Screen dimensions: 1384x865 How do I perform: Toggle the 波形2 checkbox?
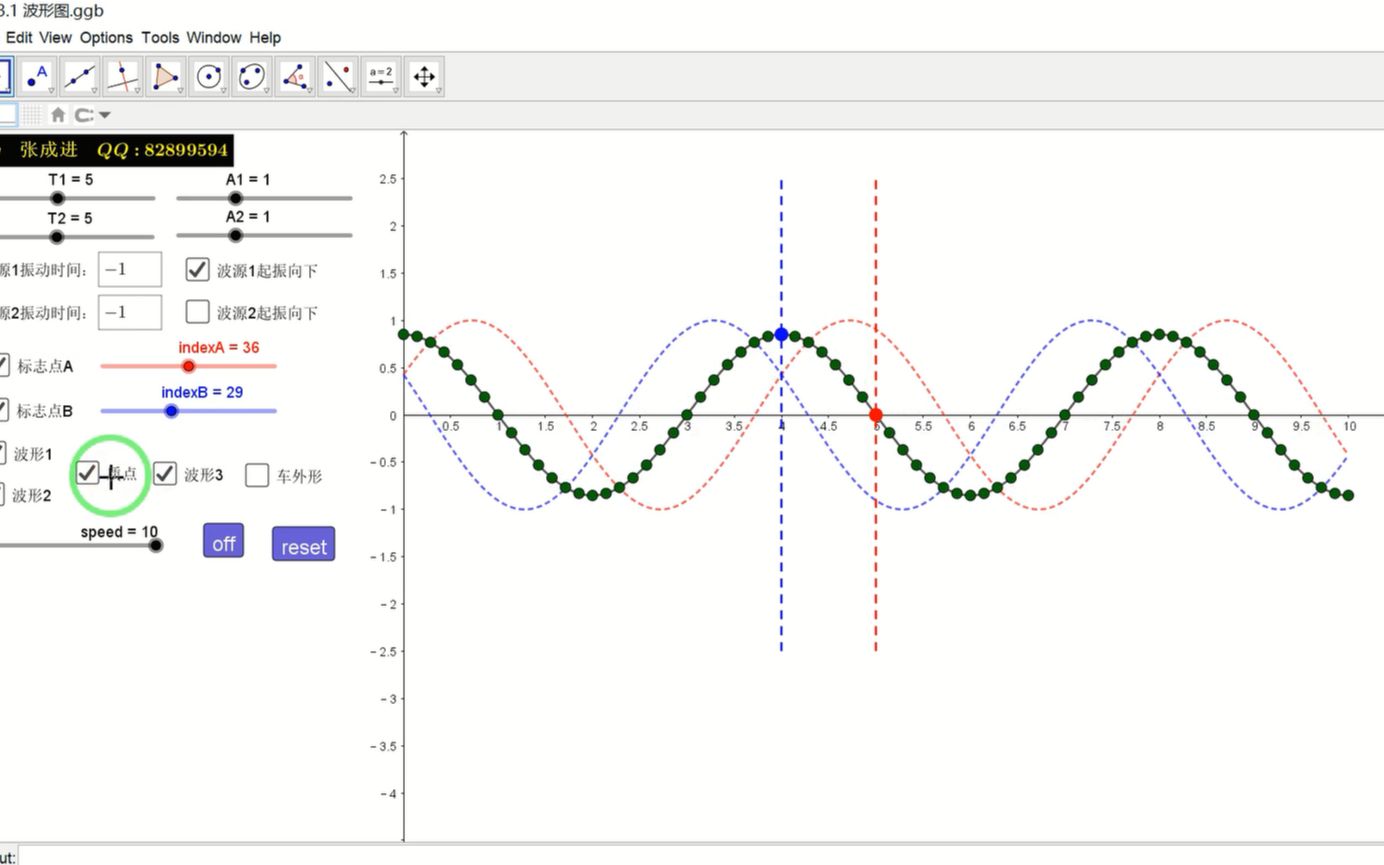tap(2, 494)
